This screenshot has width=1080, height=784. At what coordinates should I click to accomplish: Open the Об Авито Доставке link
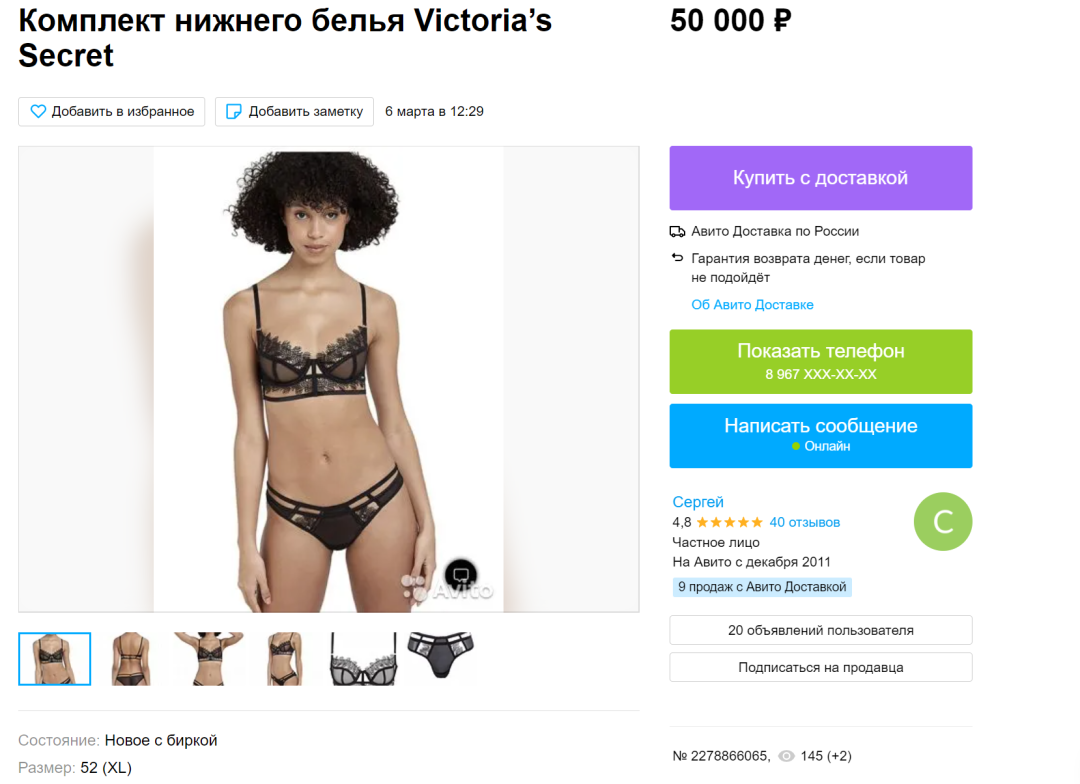[x=752, y=304]
